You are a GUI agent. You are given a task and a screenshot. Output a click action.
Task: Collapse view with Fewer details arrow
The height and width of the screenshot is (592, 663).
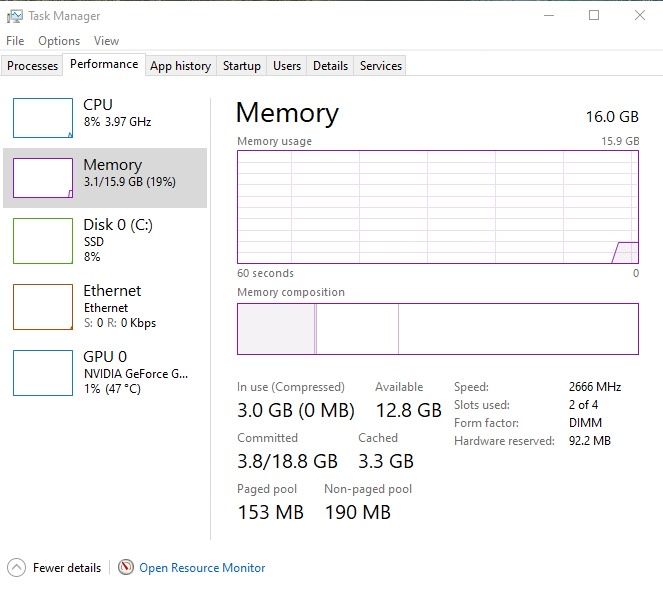(16, 567)
